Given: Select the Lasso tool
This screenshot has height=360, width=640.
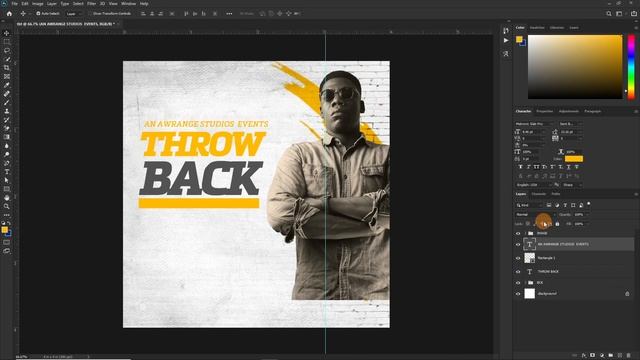Looking at the screenshot, I should coord(7,51).
